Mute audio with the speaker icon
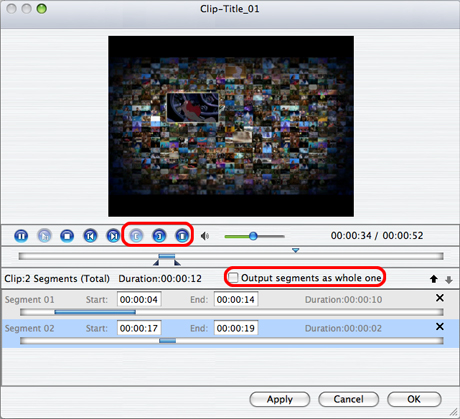The width and height of the screenshot is (460, 419). [x=205, y=236]
